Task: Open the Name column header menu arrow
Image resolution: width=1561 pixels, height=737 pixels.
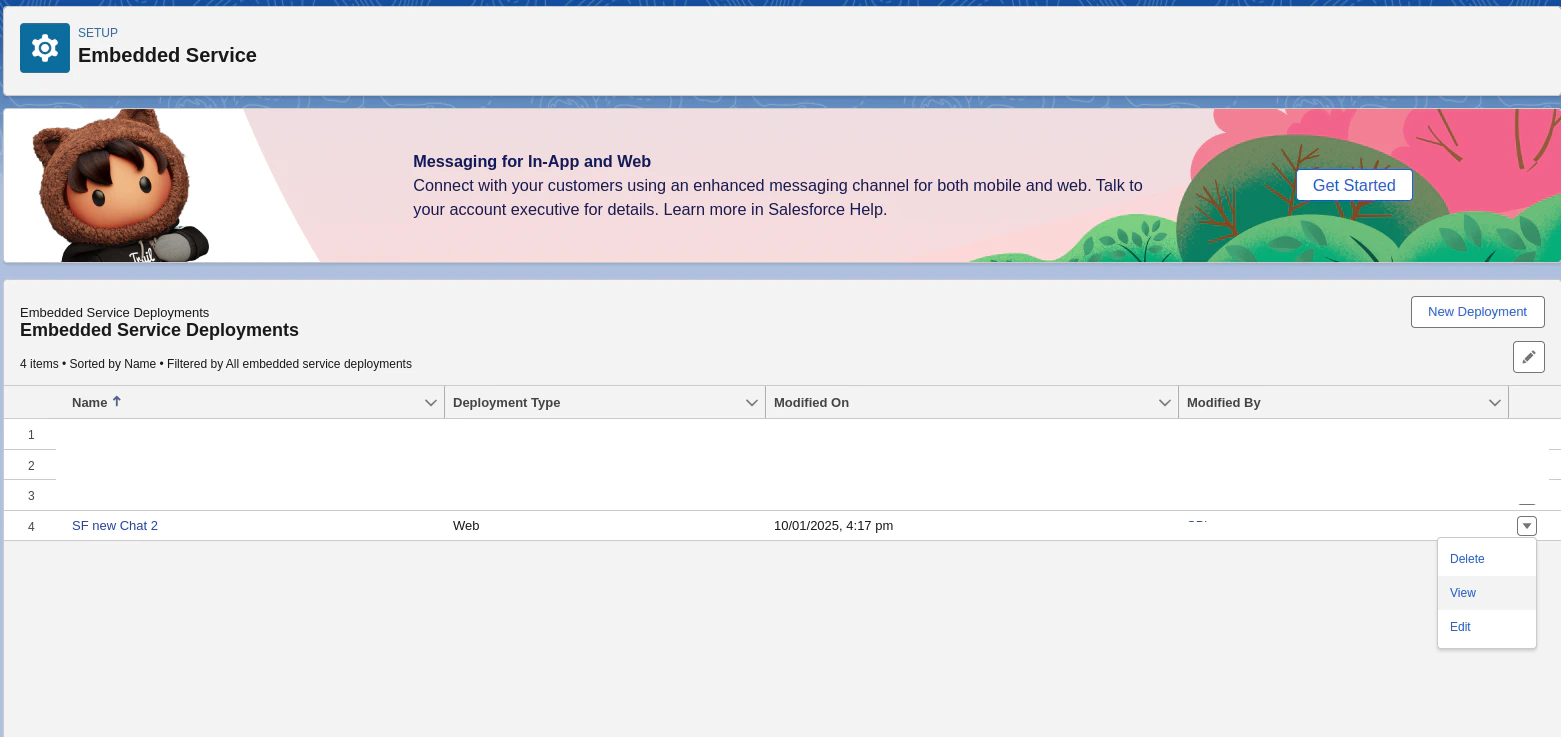Action: [x=431, y=402]
